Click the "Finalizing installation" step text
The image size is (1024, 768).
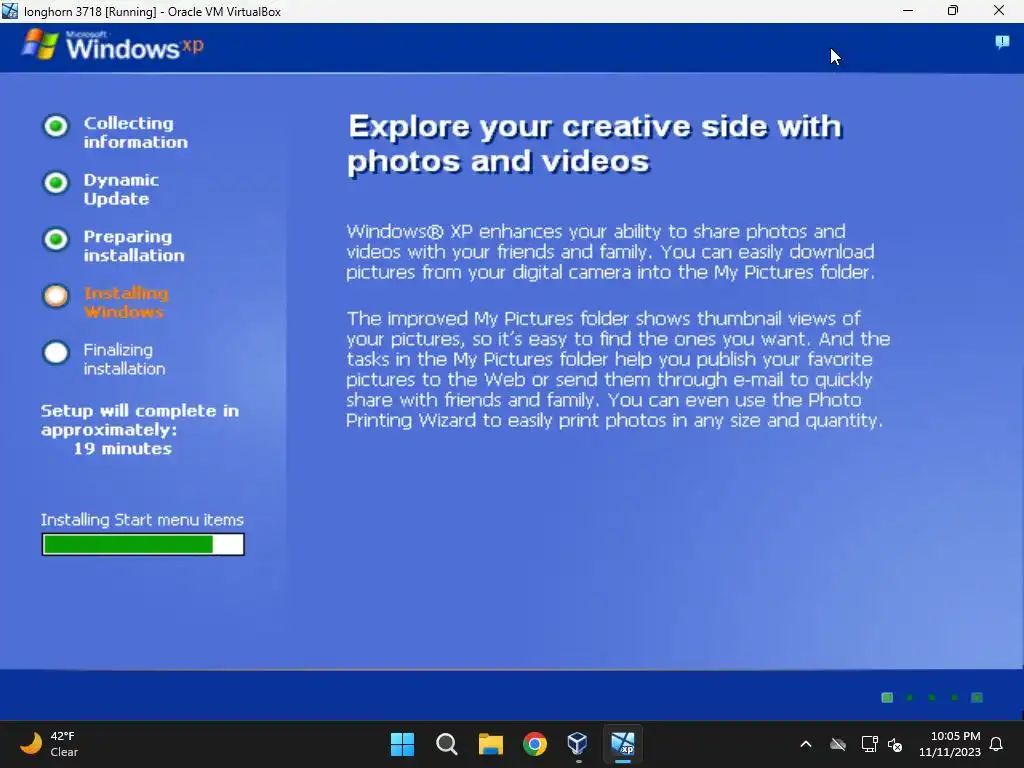point(124,359)
